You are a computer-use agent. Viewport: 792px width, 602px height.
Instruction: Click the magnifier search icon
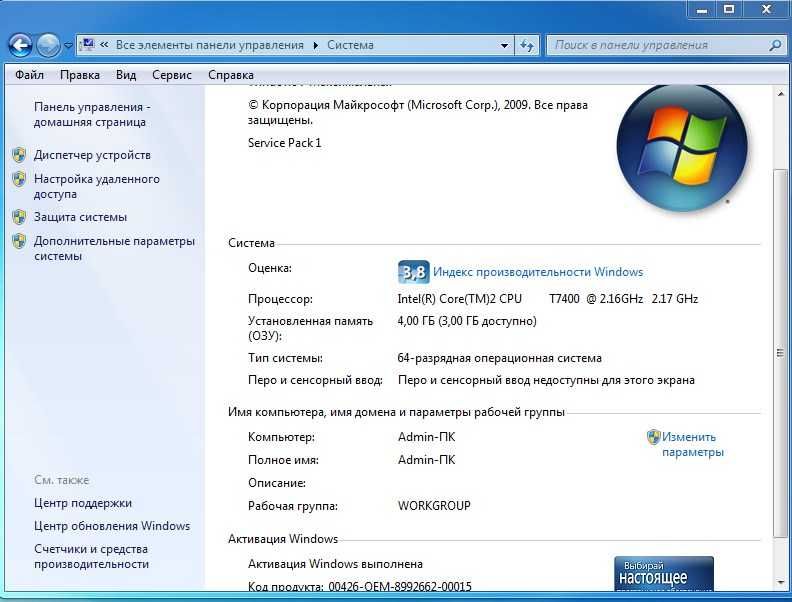[775, 45]
